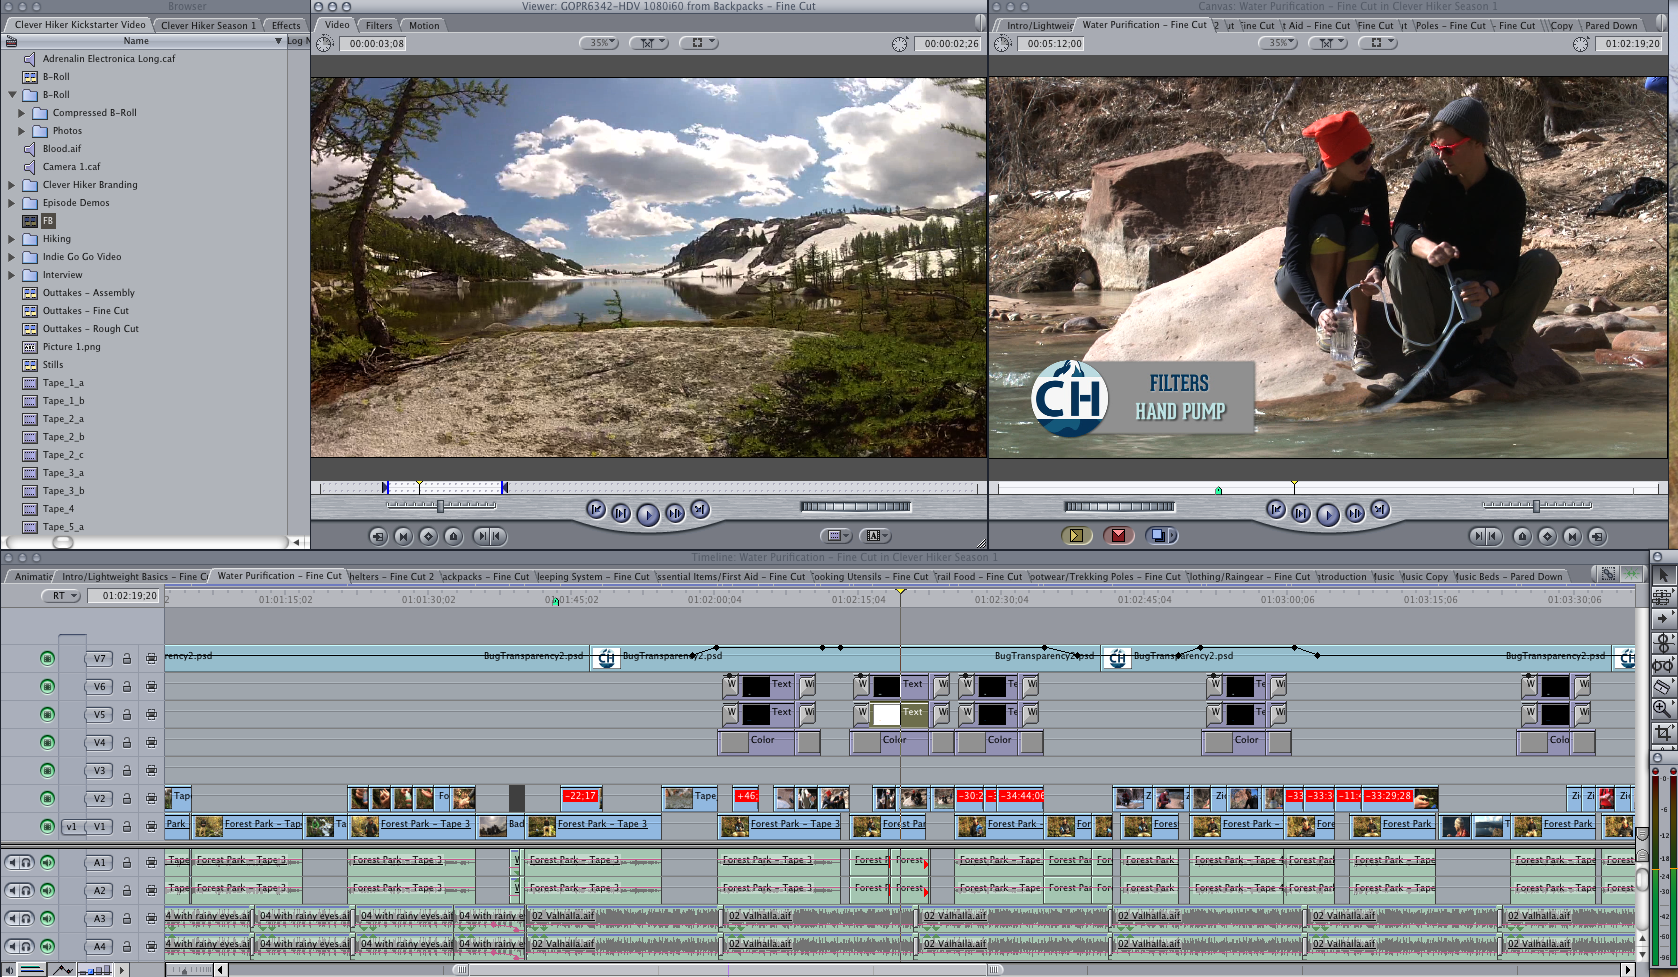Screen dimensions: 1678x977
Task: Toggle visibility of track V4
Action: pyautogui.click(x=47, y=742)
